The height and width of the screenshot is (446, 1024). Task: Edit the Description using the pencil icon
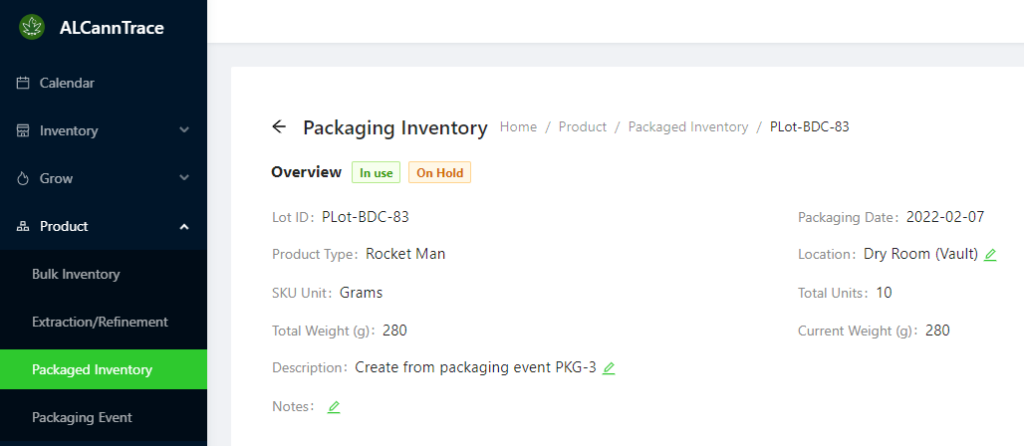(x=609, y=368)
